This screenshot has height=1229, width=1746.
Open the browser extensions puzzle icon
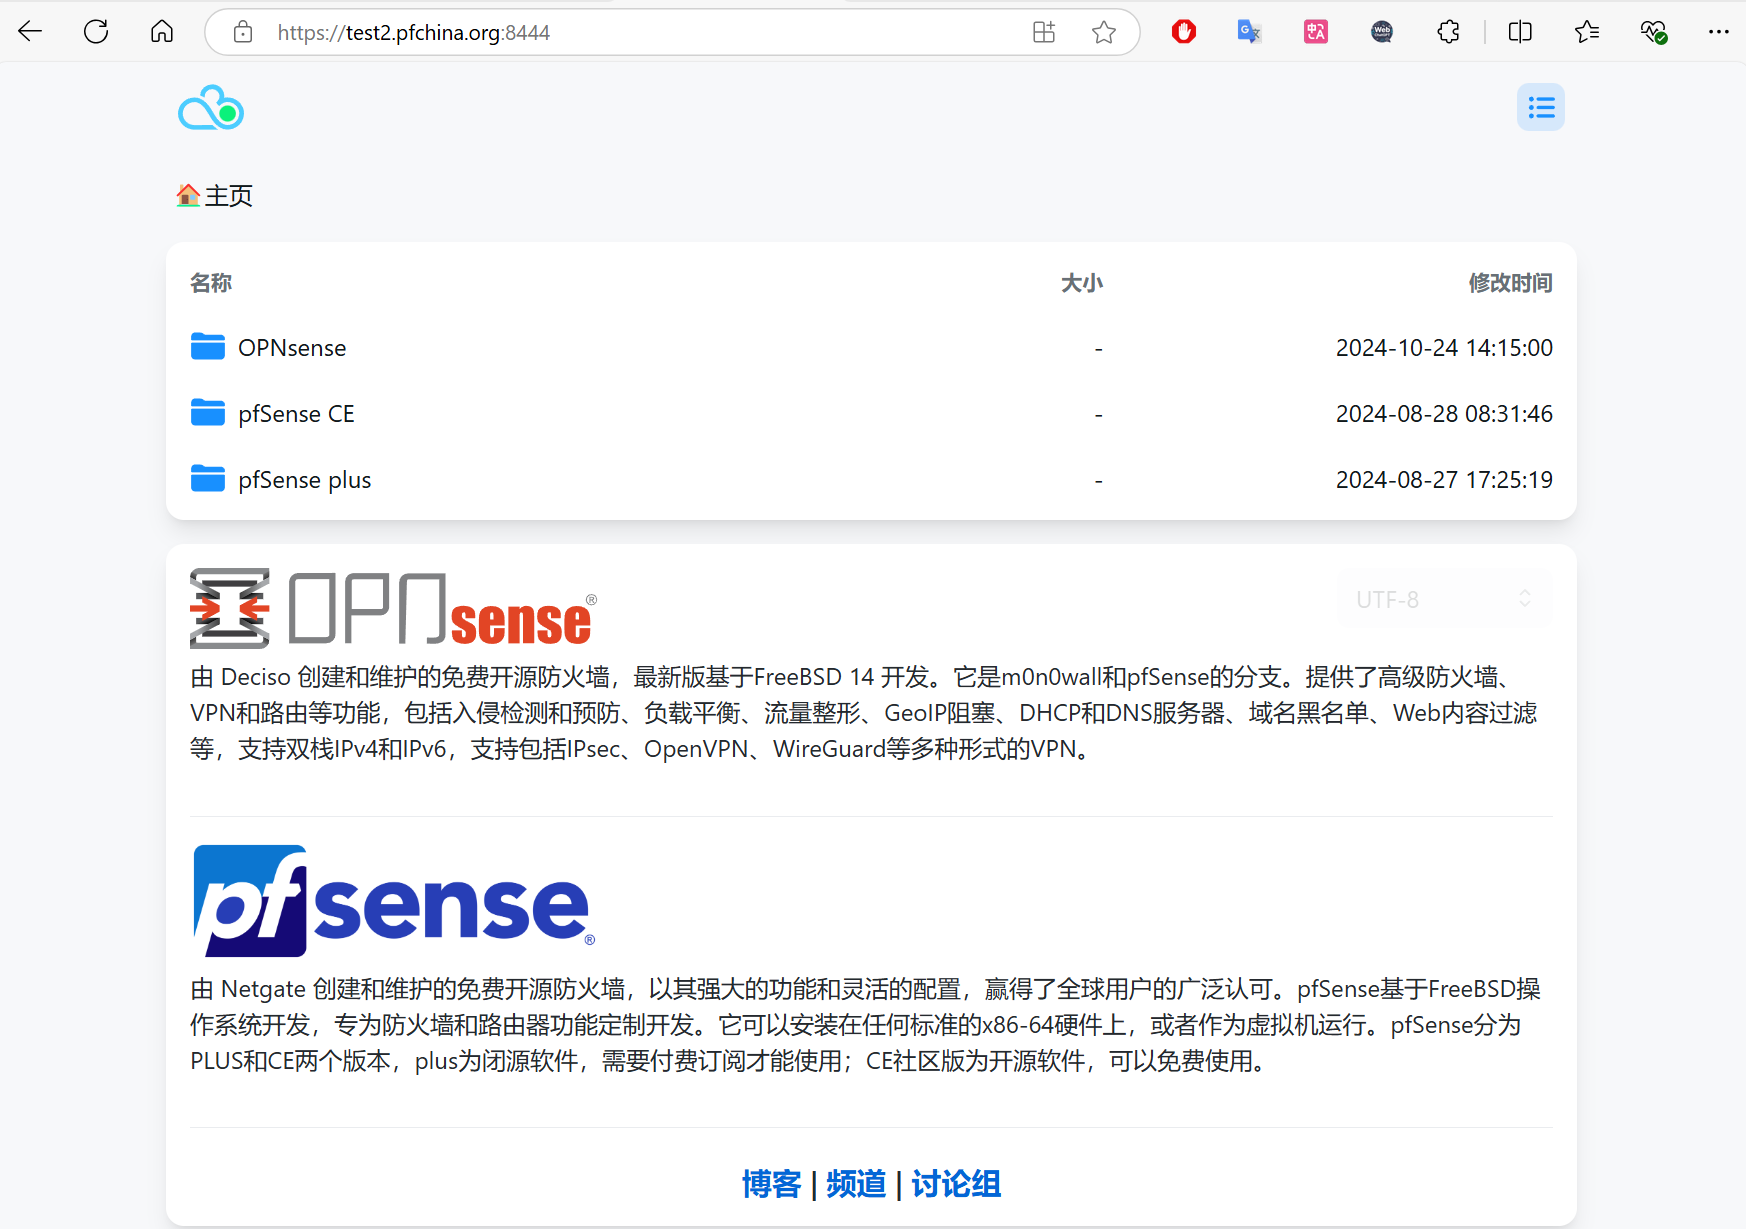point(1448,32)
